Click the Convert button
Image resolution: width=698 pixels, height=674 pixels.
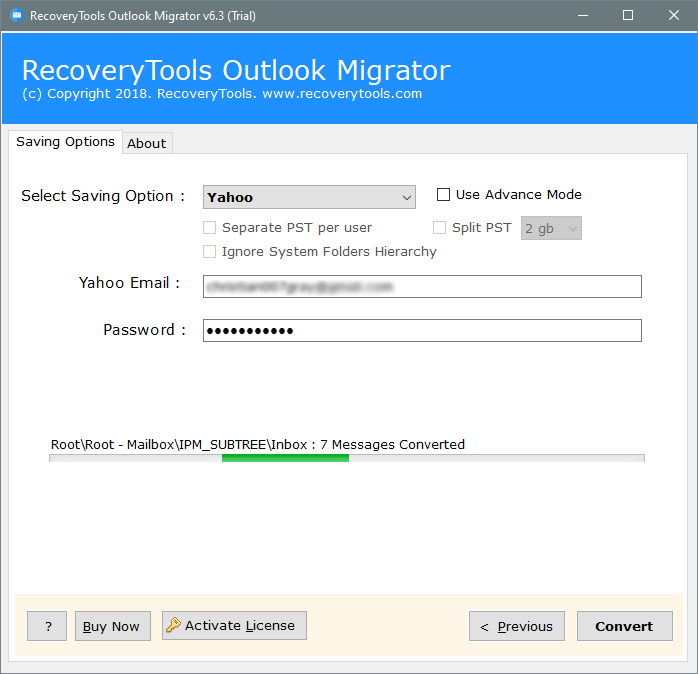[x=625, y=626]
